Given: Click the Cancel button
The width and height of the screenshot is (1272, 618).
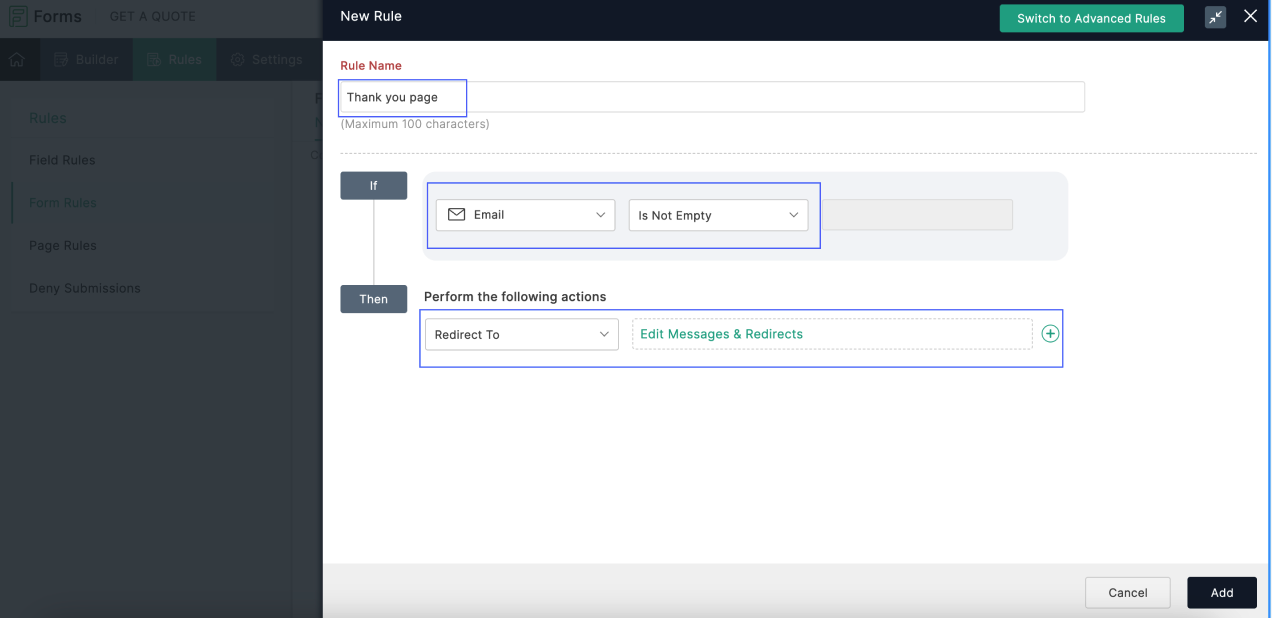Looking at the screenshot, I should [1127, 592].
